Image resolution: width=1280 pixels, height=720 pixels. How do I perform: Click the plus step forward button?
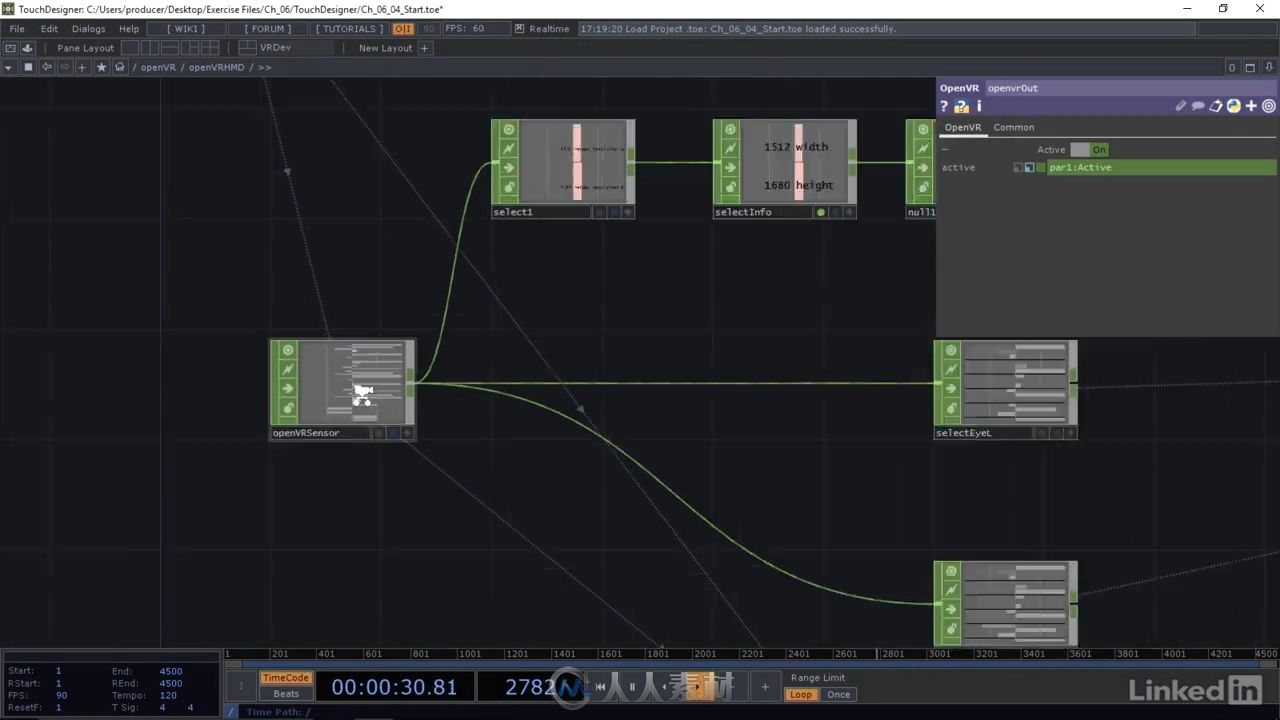[x=765, y=687]
